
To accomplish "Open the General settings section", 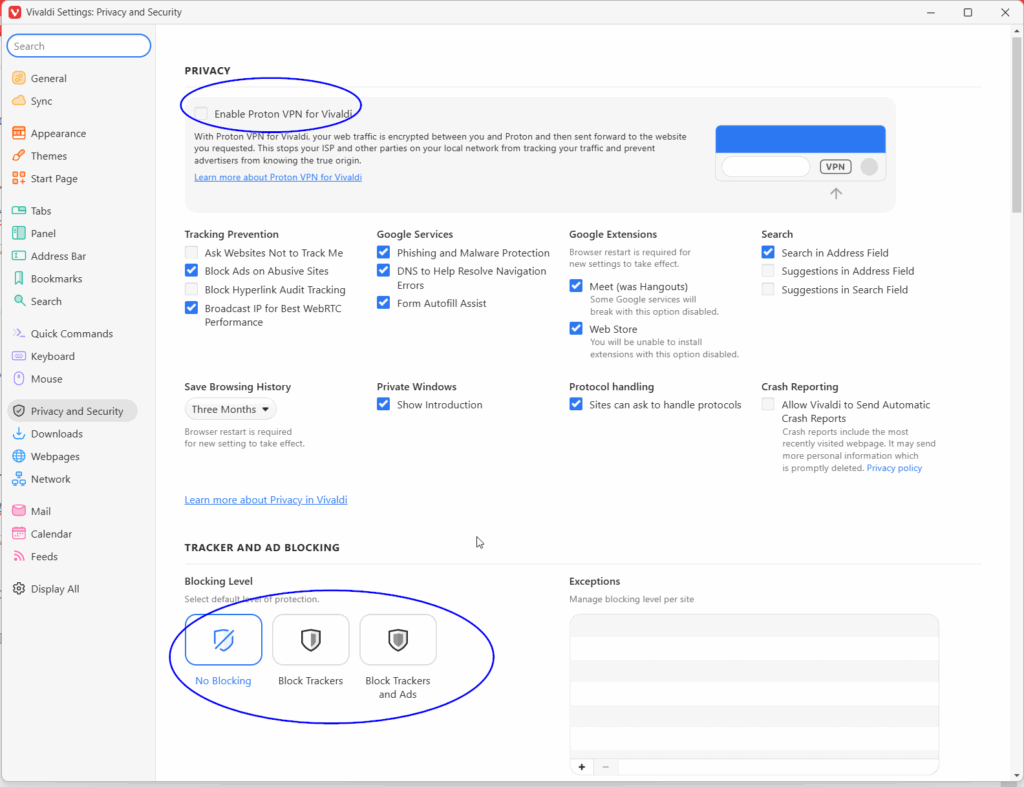I will tap(48, 78).
